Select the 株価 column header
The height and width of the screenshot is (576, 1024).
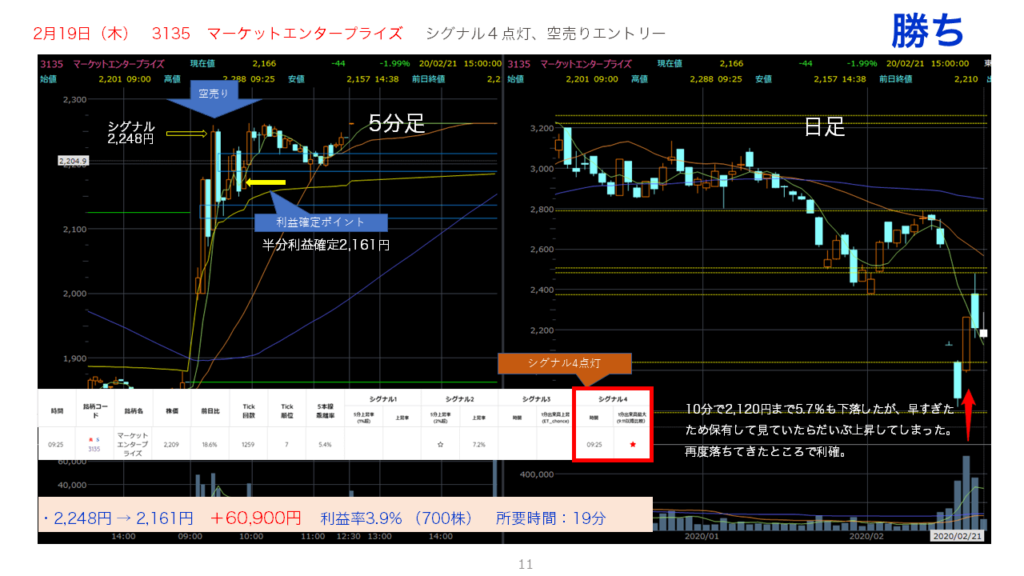click(x=172, y=411)
